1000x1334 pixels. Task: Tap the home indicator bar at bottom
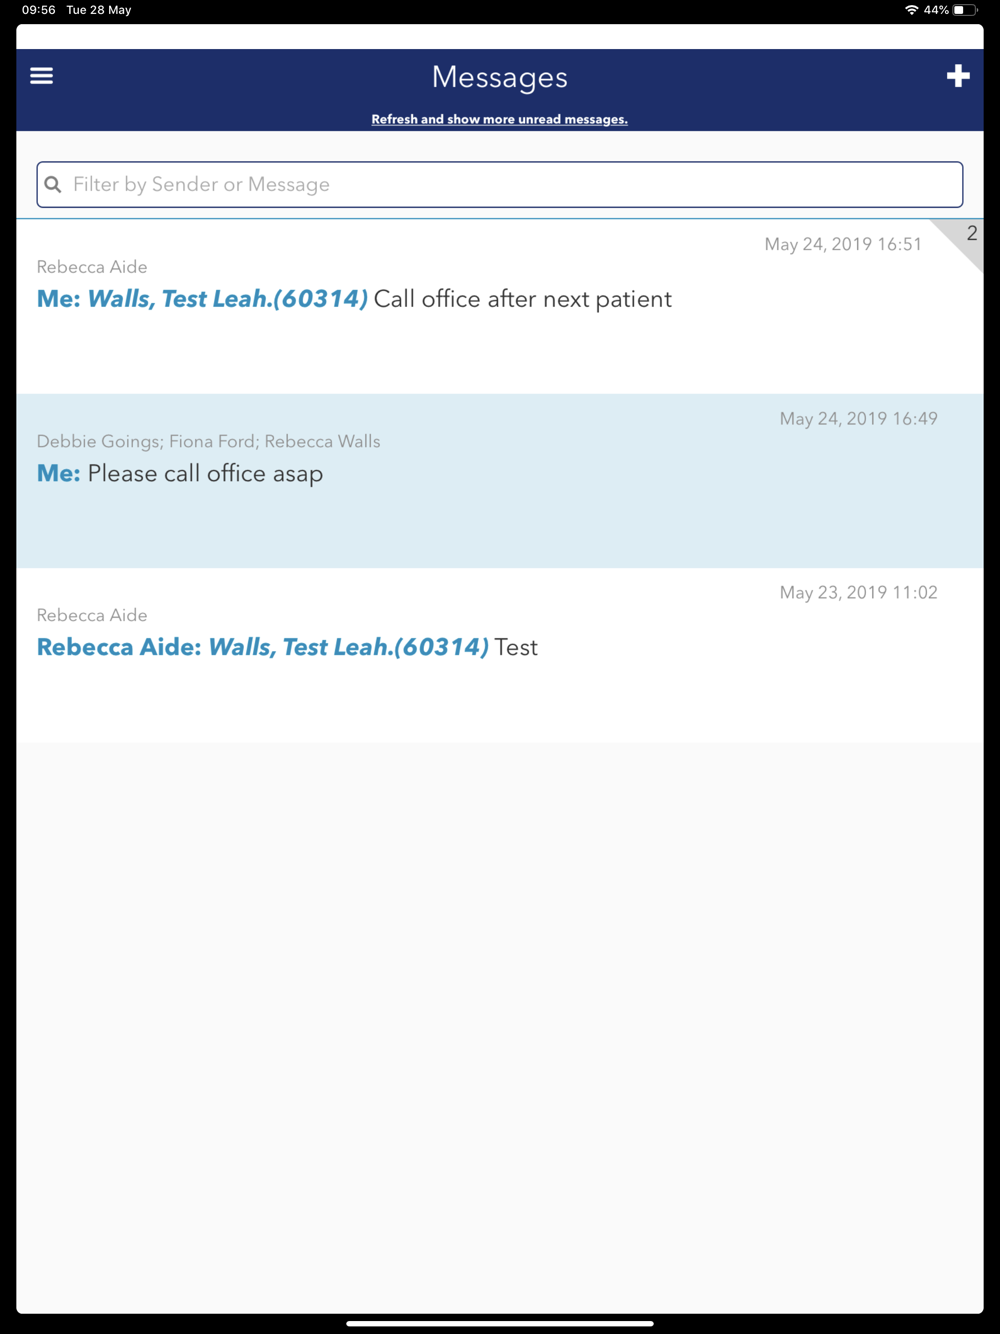pos(500,1323)
